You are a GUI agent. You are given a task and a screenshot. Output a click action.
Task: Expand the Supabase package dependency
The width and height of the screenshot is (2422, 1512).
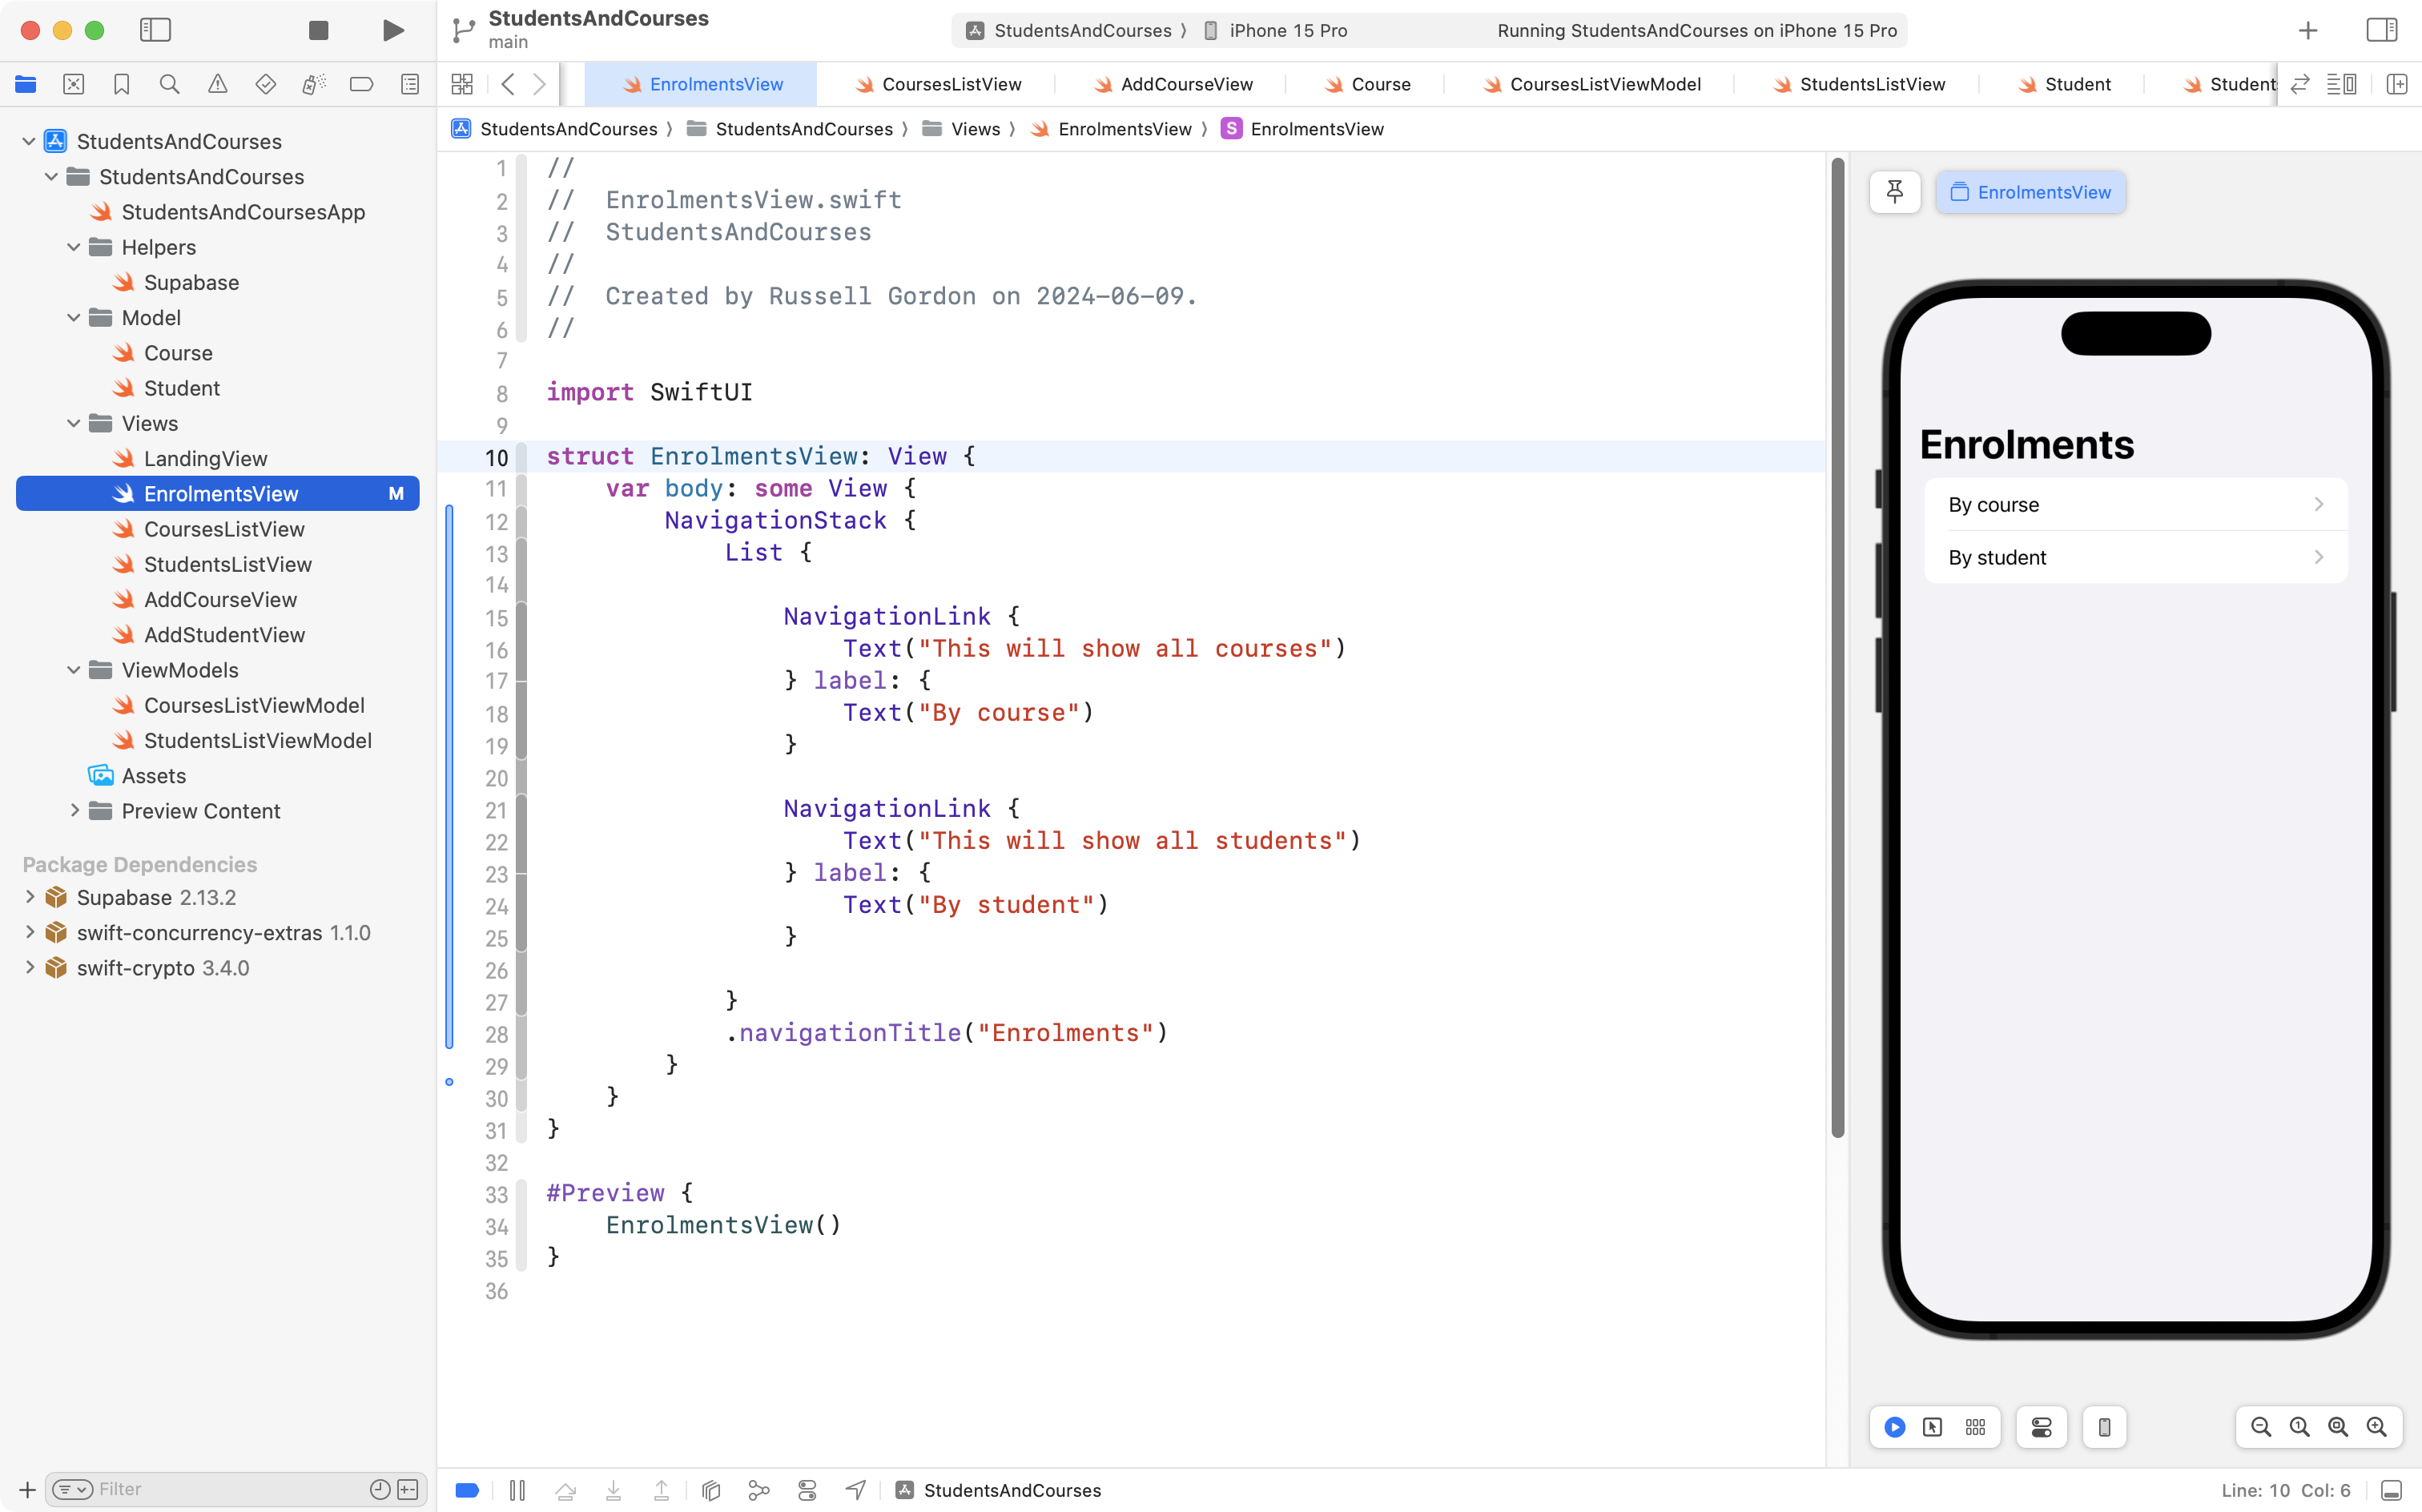click(30, 897)
